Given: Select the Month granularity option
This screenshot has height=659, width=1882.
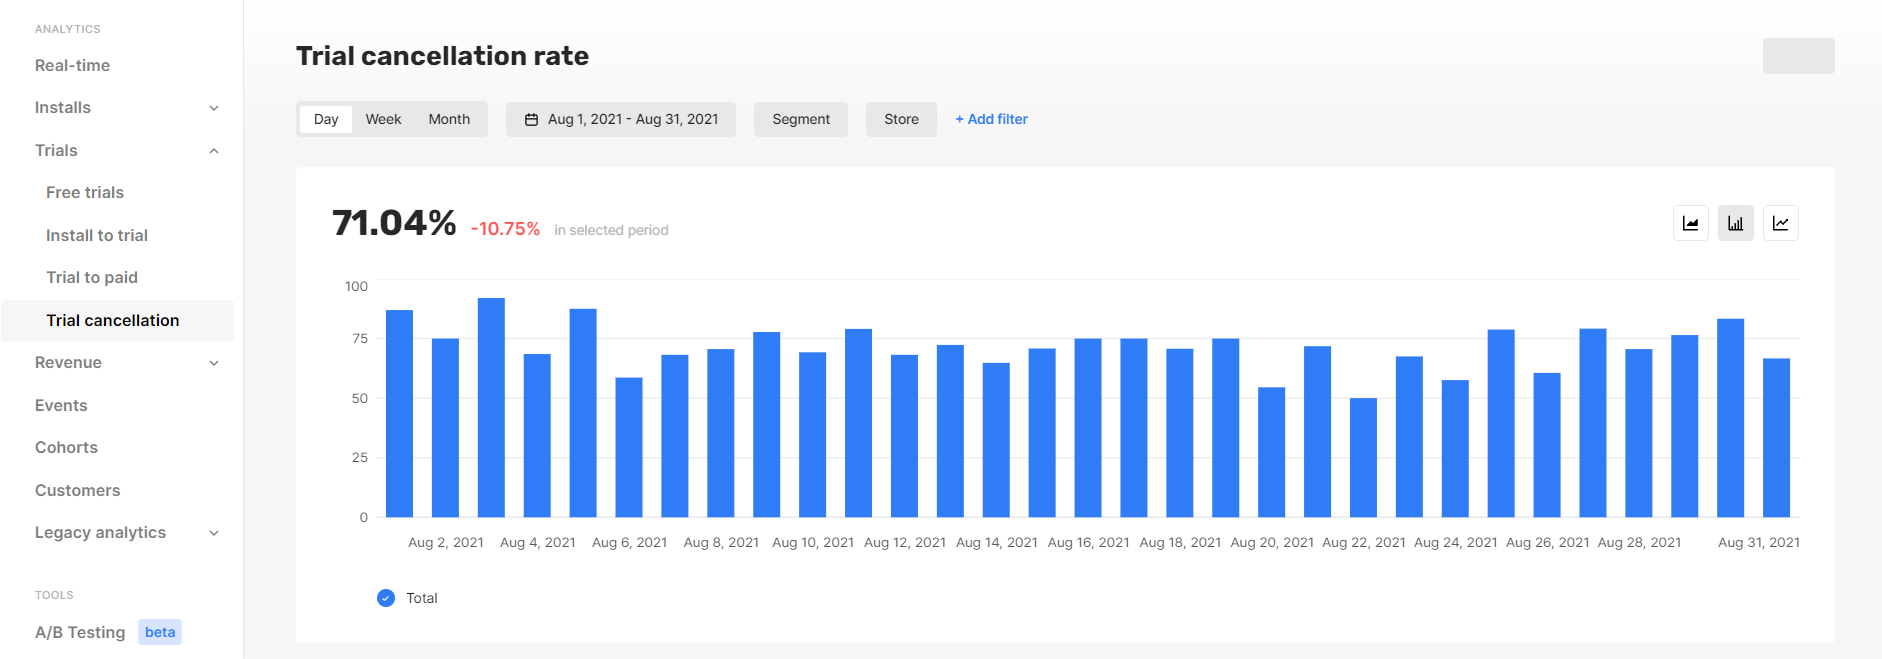Looking at the screenshot, I should pyautogui.click(x=449, y=119).
